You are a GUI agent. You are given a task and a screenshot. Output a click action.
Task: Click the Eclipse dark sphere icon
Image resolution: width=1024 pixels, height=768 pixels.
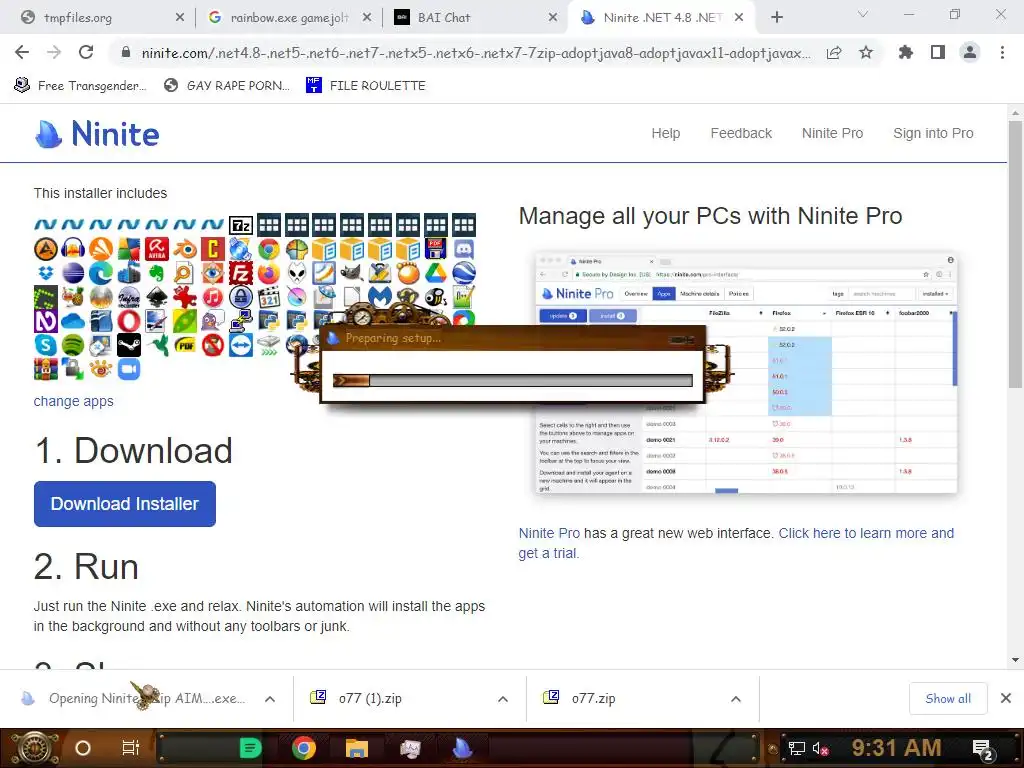pyautogui.click(x=73, y=273)
